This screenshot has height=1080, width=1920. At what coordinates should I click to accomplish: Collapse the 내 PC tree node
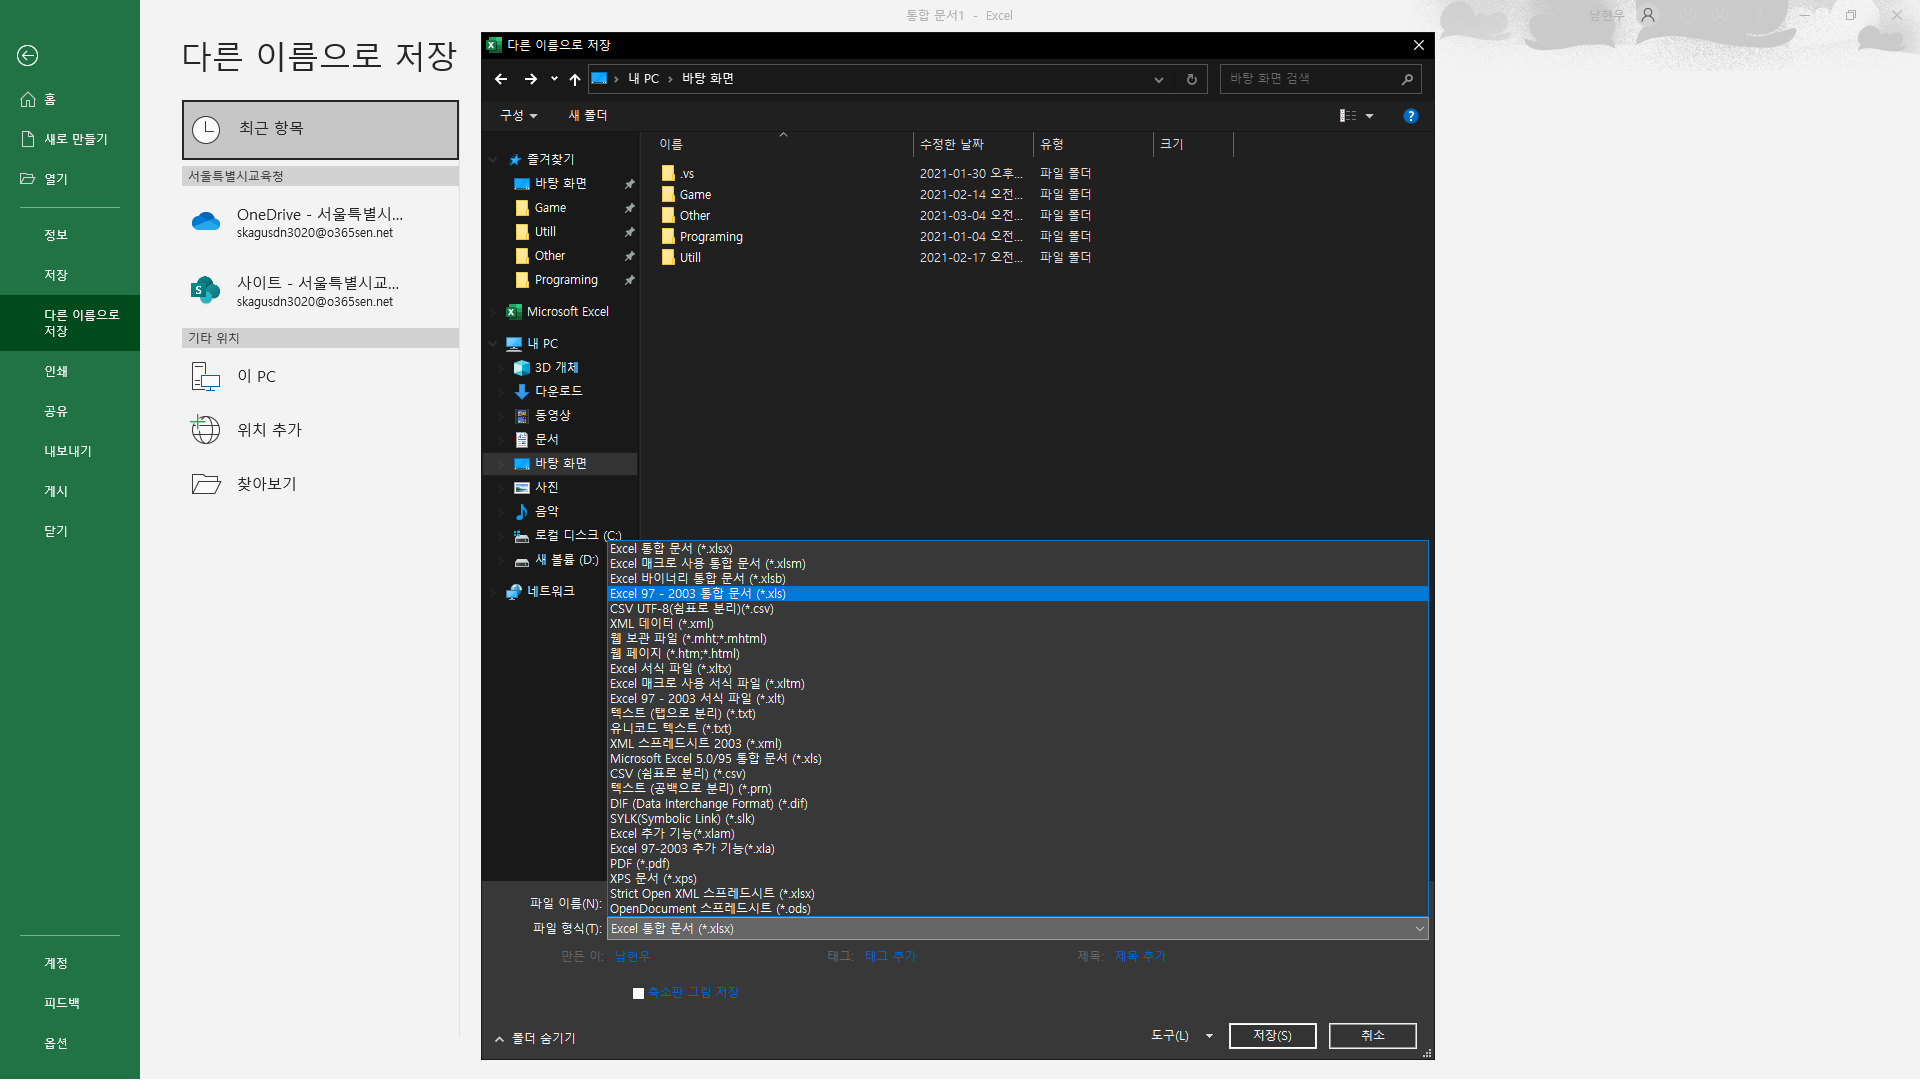(493, 344)
